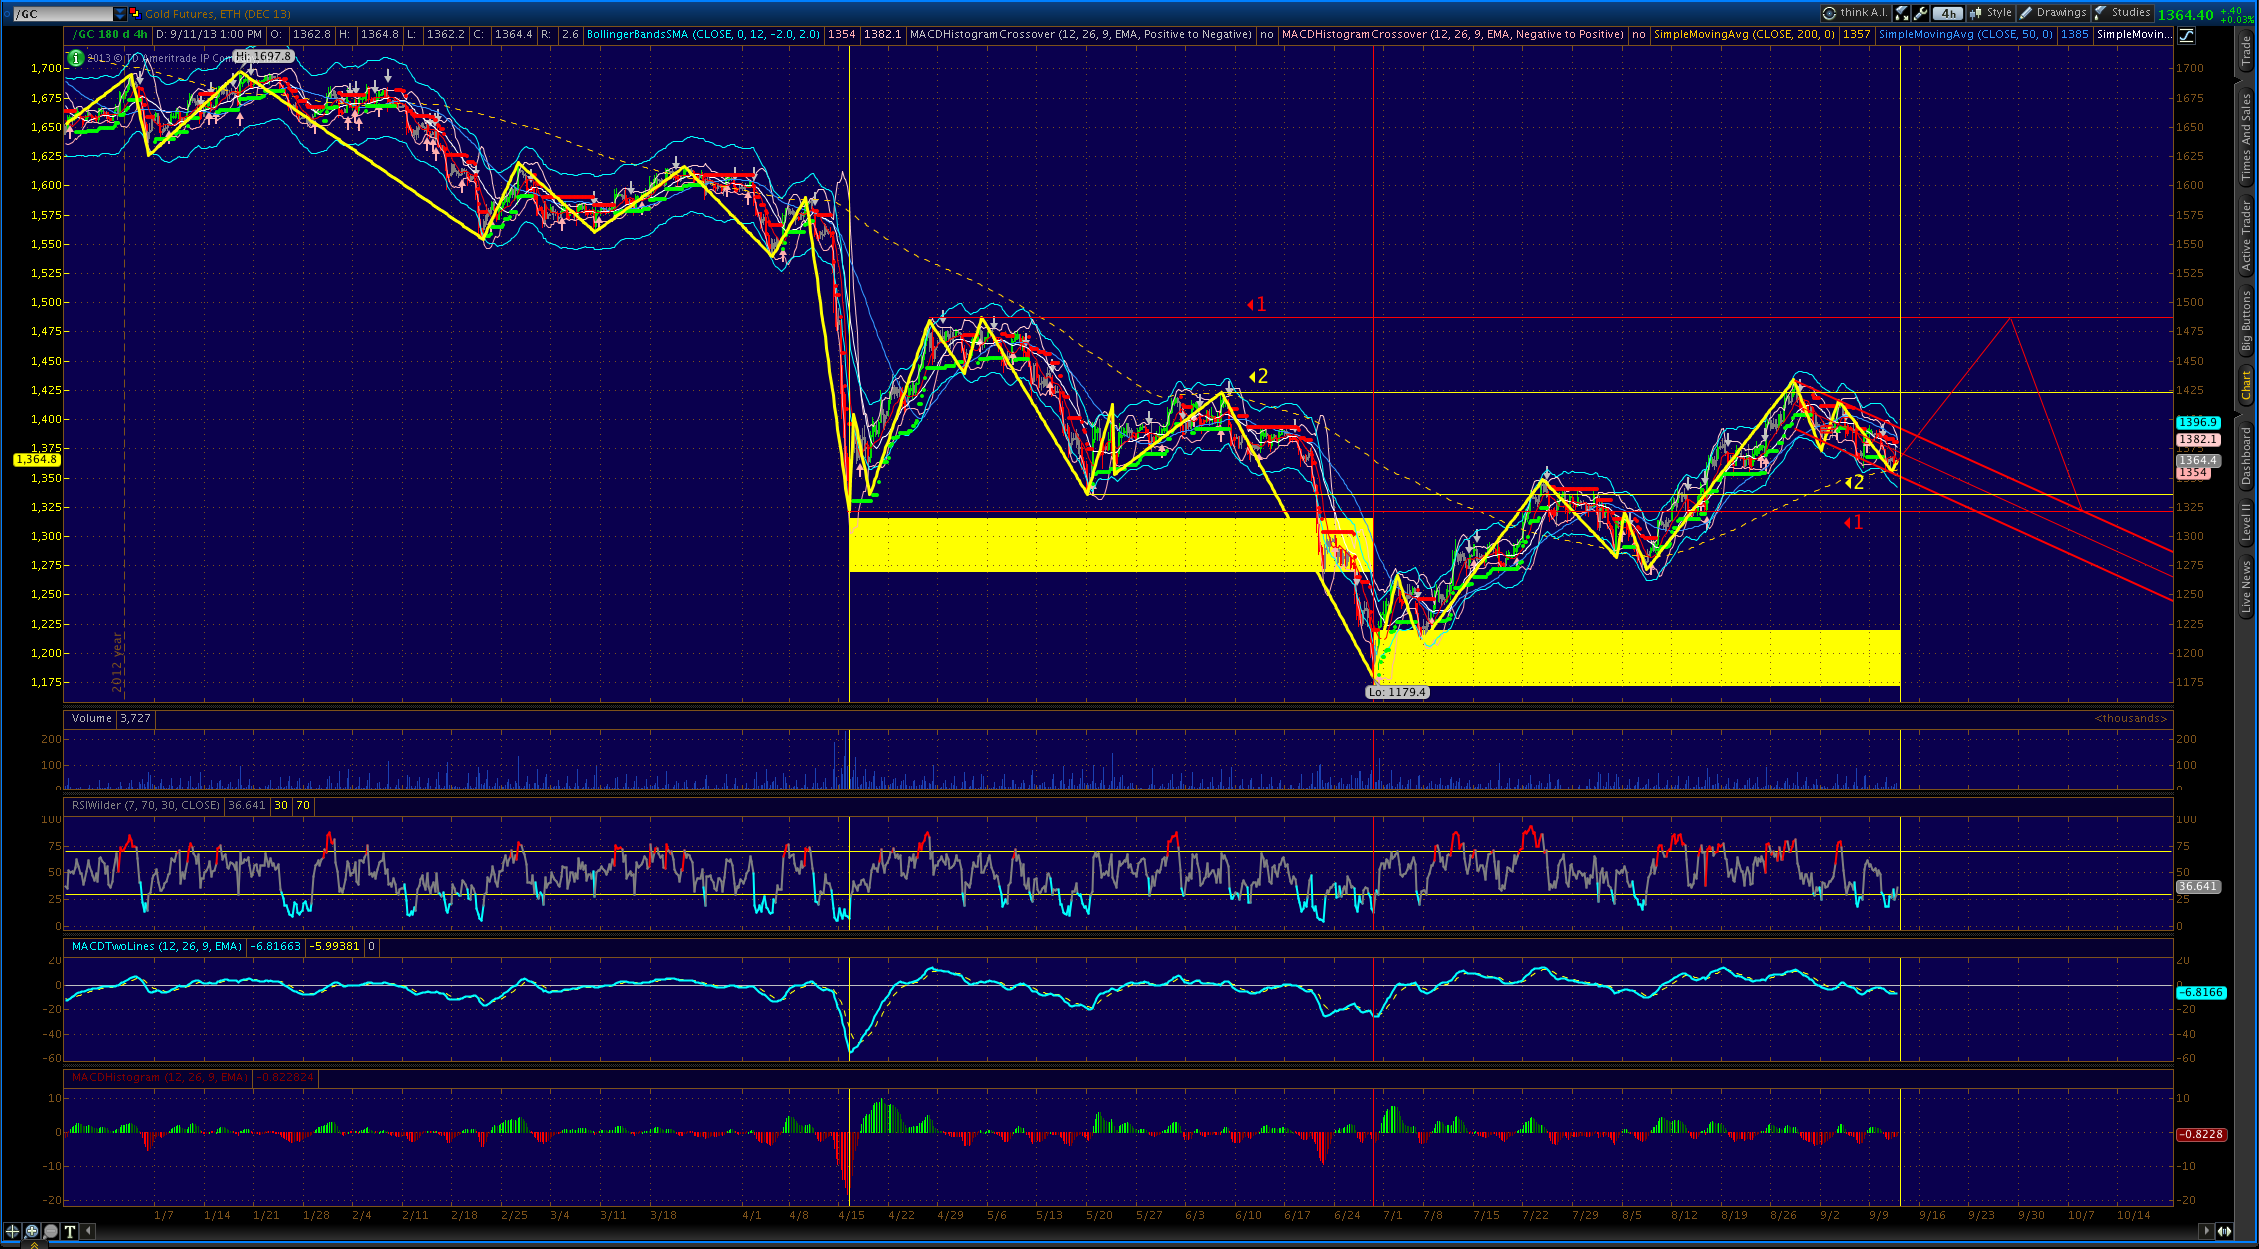
Task: Click the MACDHistogram study label
Action: pos(159,1078)
